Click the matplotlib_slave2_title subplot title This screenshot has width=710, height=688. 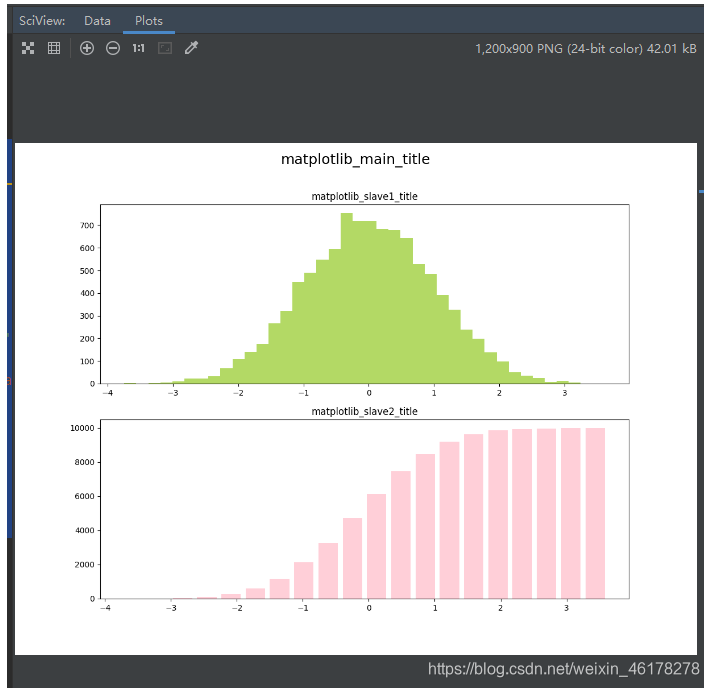[365, 411]
